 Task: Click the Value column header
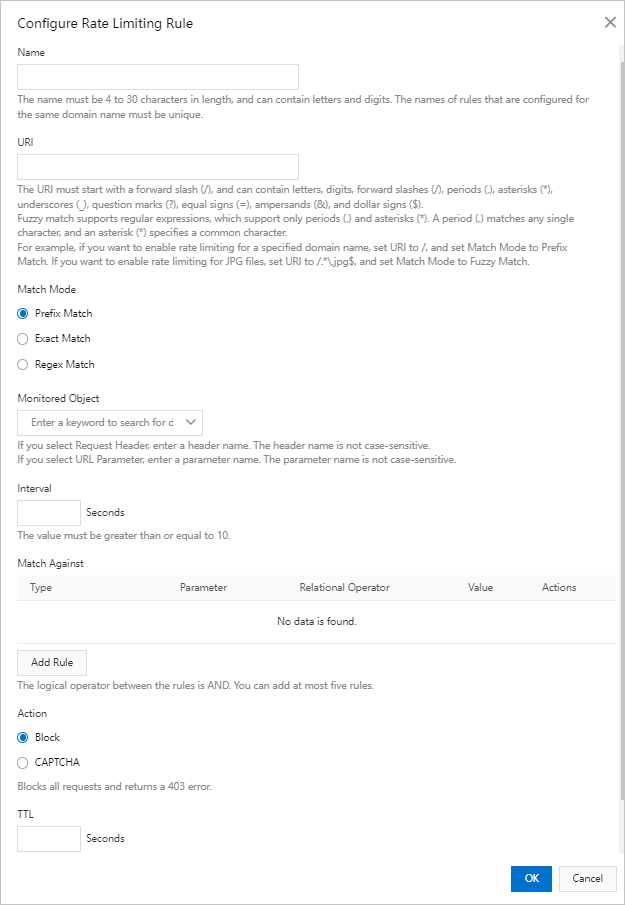point(480,588)
